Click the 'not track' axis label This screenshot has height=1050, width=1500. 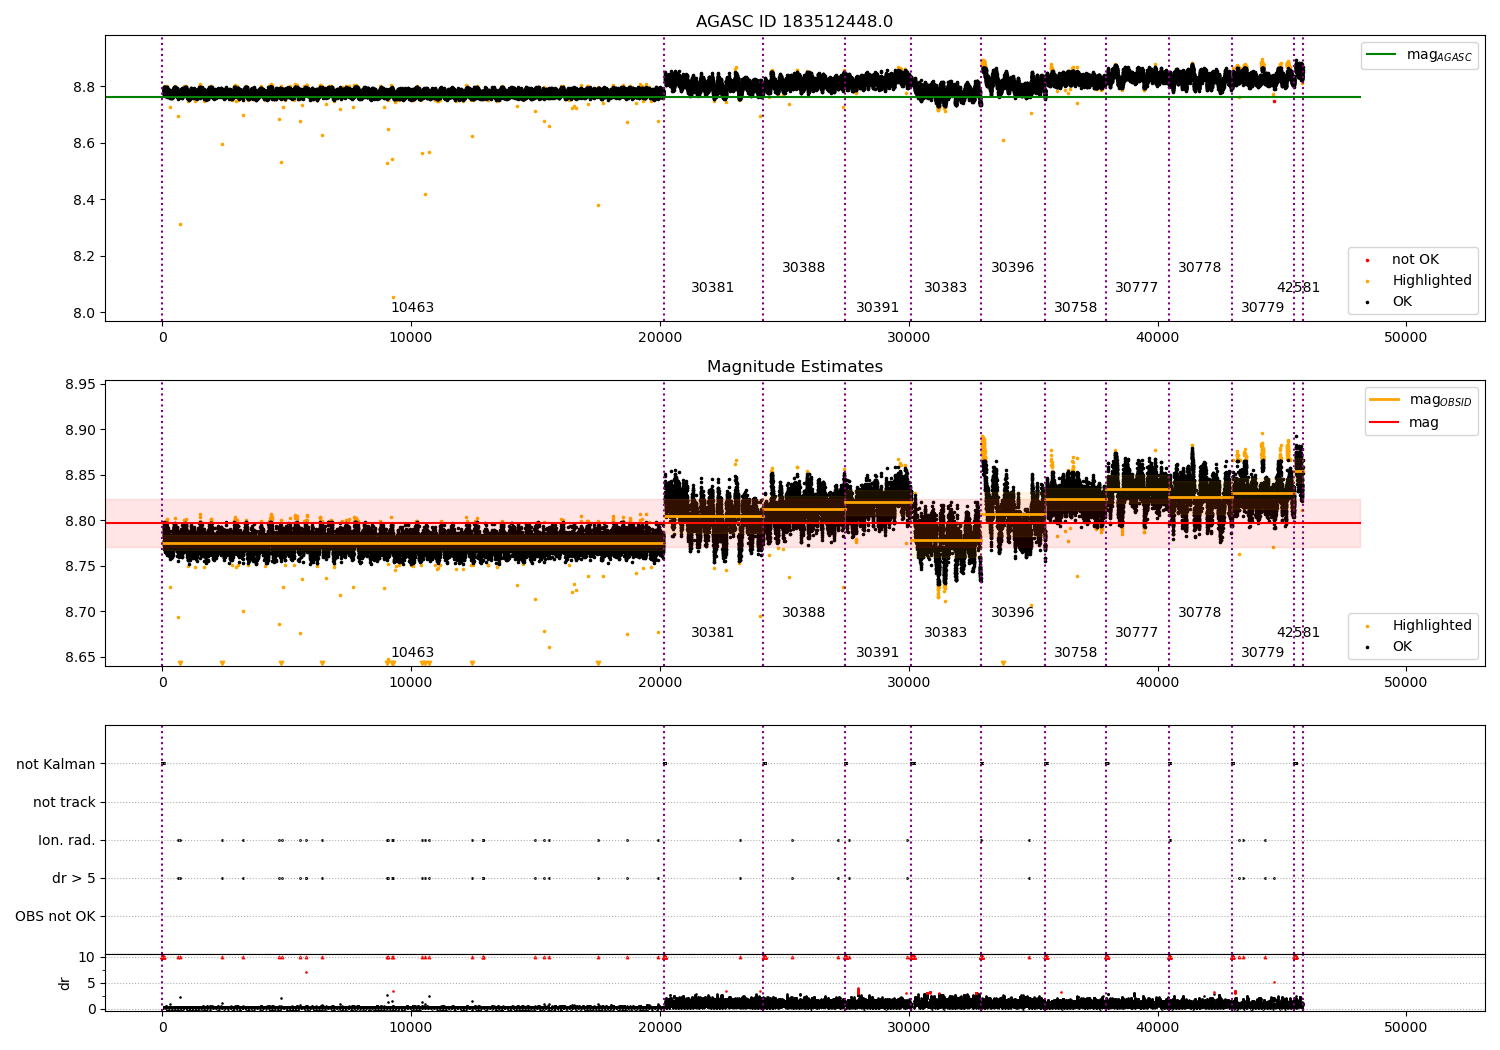(x=64, y=802)
